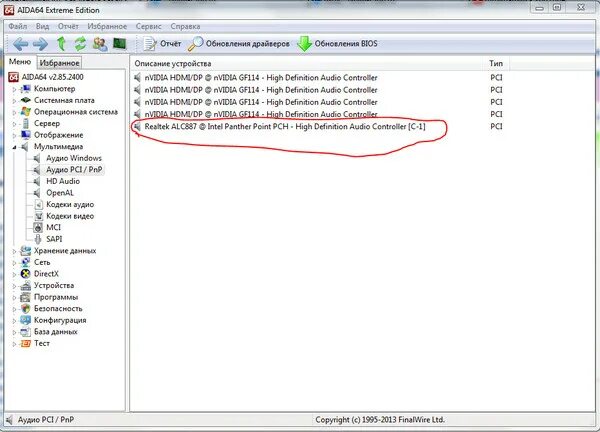The height and width of the screenshot is (432, 600).
Task: Click the SAPI icon in tree
Action: (x=38, y=239)
